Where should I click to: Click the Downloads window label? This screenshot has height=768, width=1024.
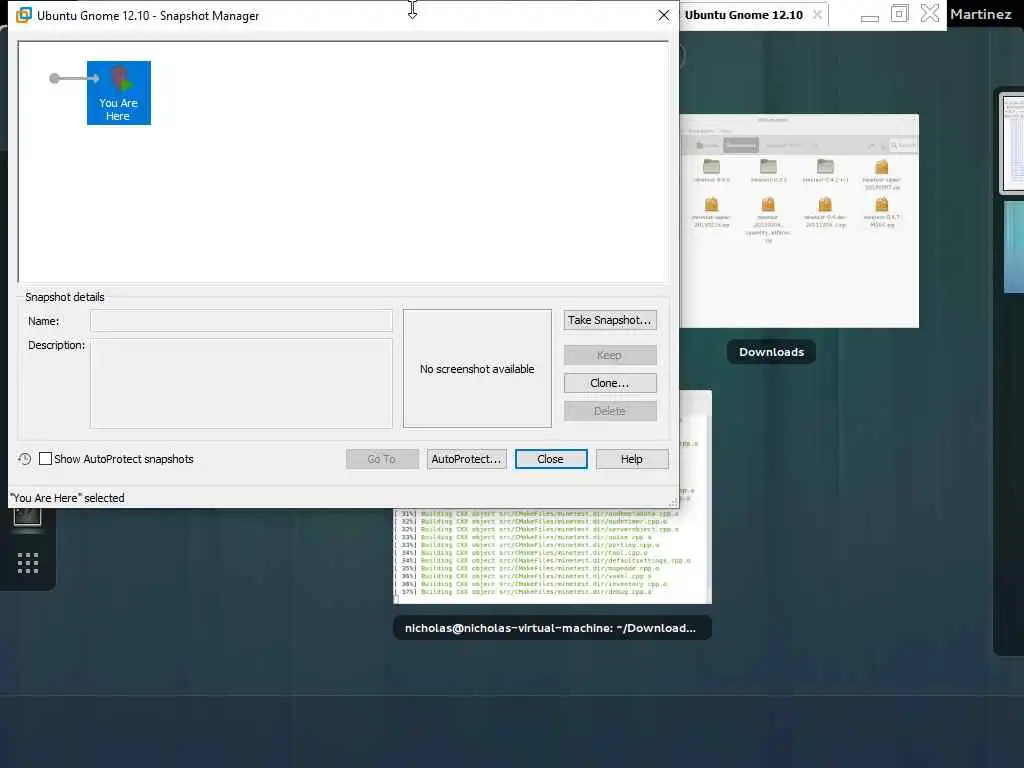[771, 352]
